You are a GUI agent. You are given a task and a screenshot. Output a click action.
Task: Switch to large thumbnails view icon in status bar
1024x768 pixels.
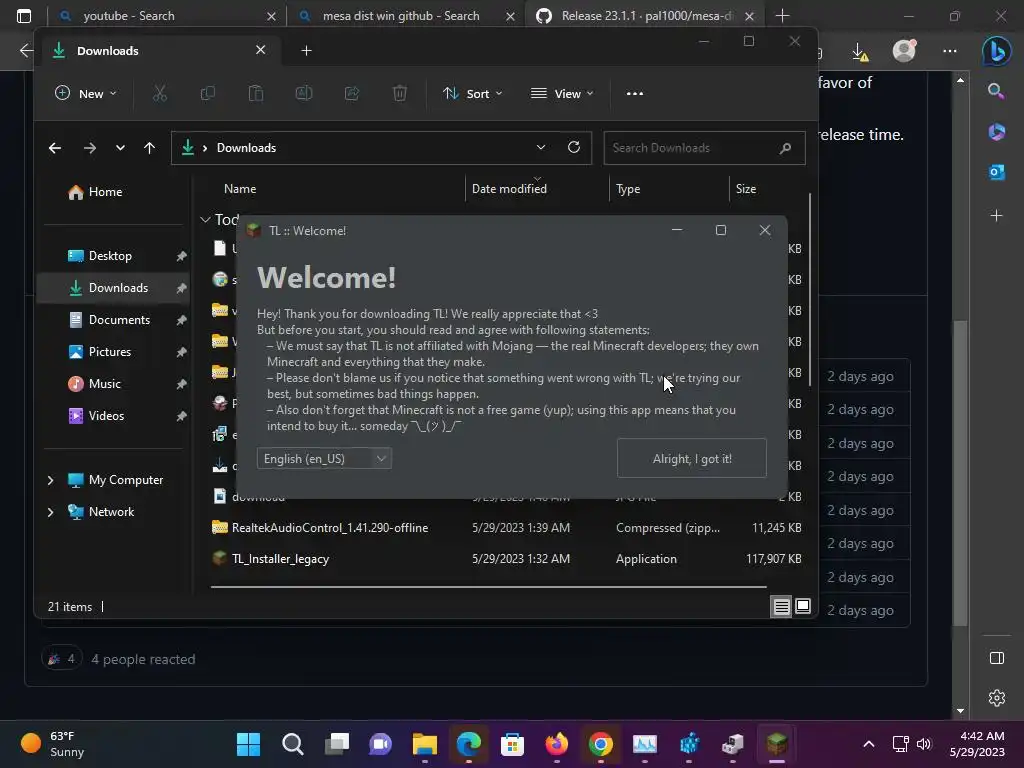[803, 606]
